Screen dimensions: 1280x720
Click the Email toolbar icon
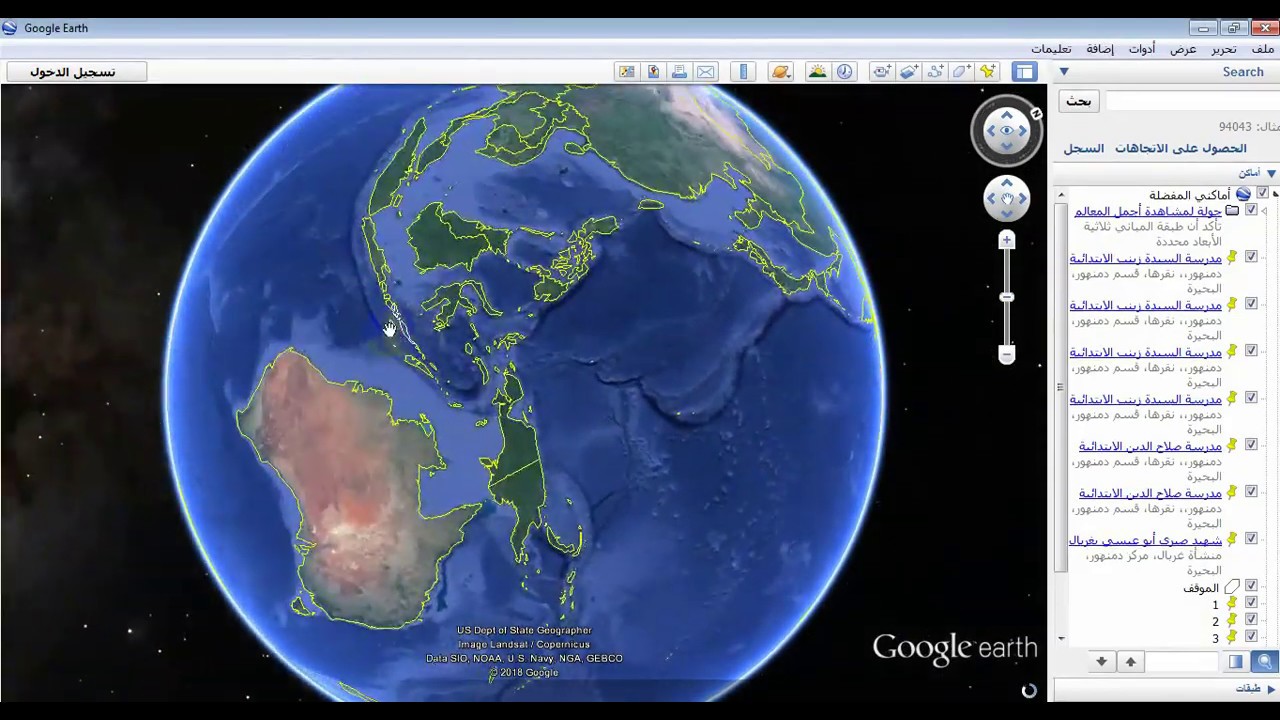coord(706,71)
